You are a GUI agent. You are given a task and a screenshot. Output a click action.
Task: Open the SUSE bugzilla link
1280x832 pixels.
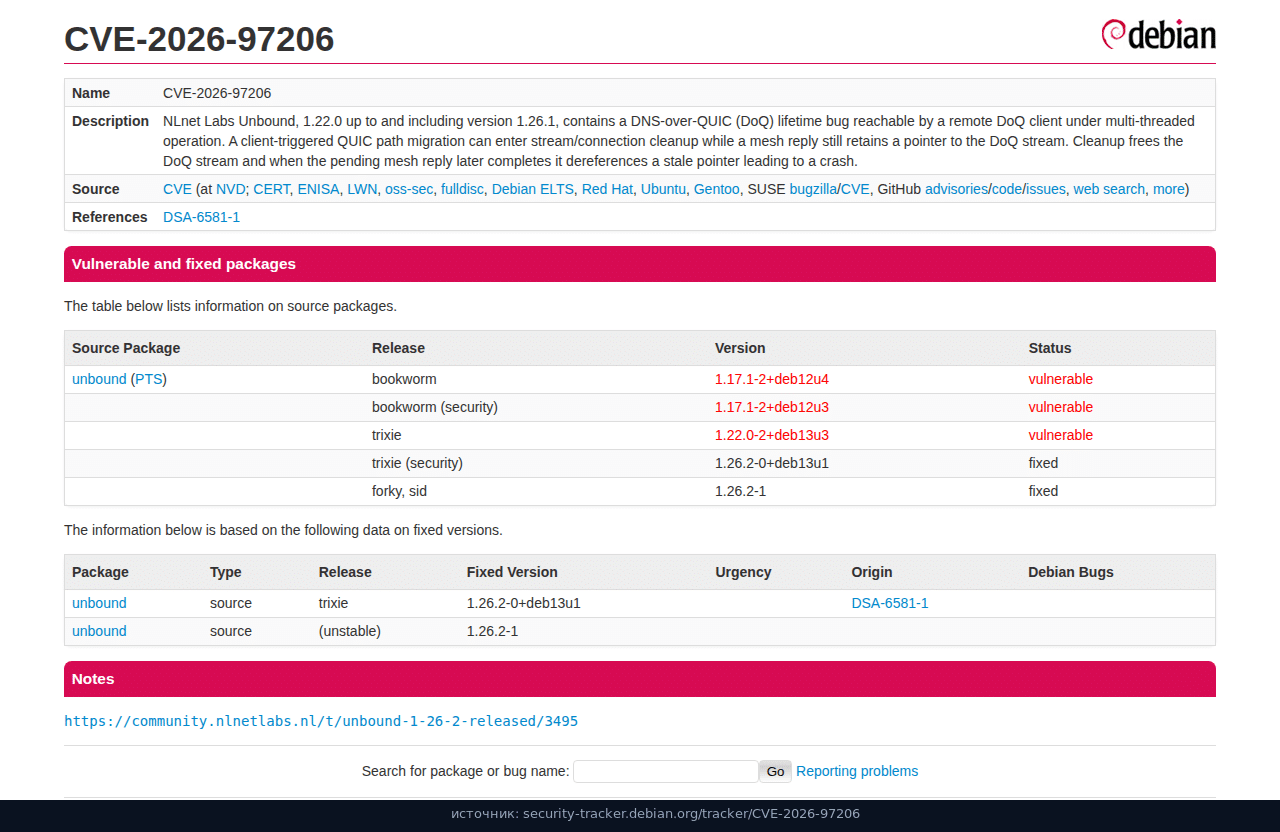(x=813, y=189)
